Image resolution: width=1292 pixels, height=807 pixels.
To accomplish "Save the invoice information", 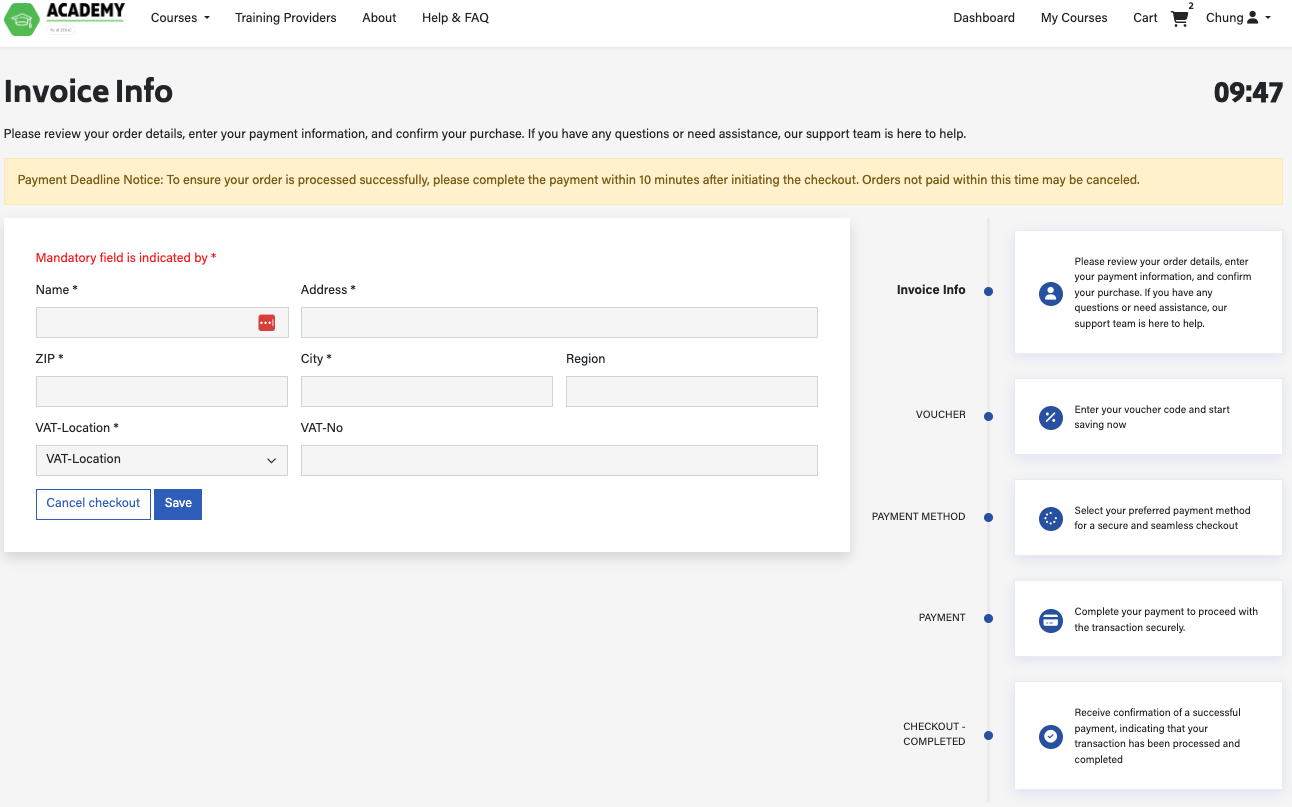I will pos(177,503).
